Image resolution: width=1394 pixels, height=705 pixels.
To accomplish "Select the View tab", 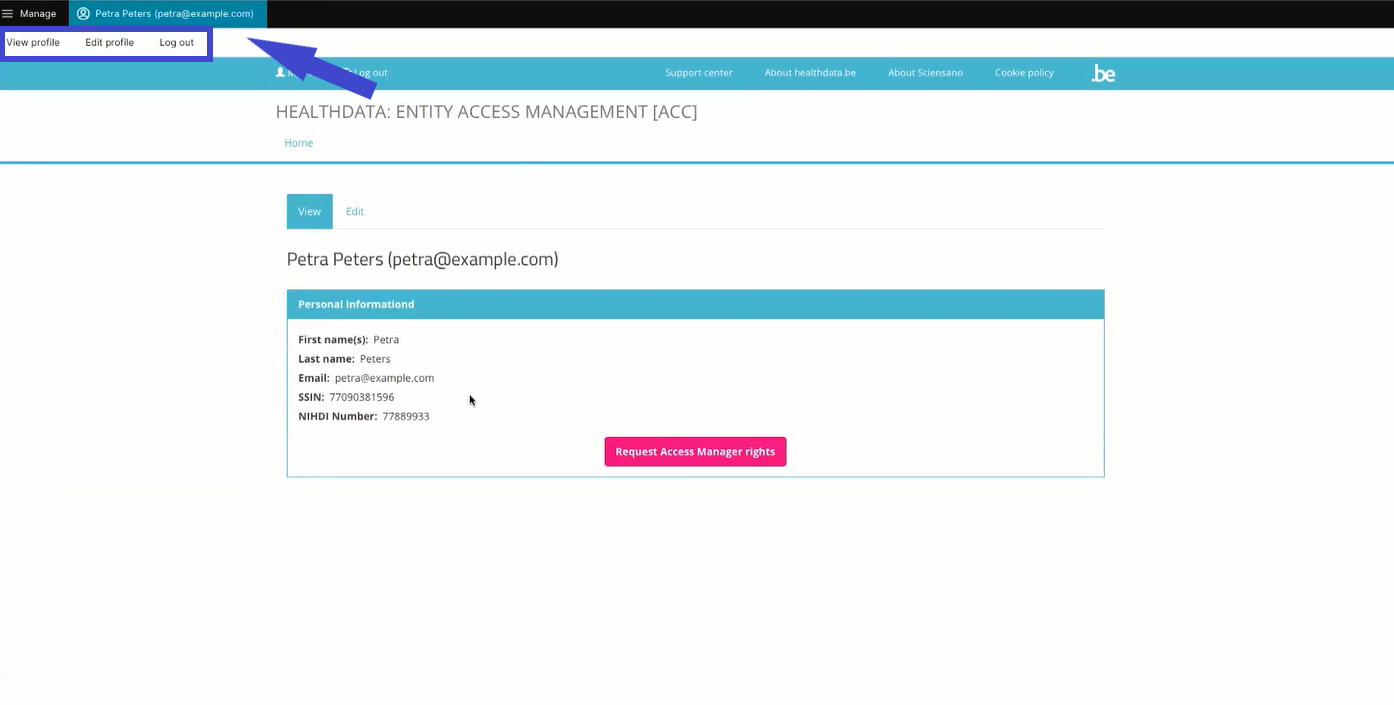I will pos(309,212).
